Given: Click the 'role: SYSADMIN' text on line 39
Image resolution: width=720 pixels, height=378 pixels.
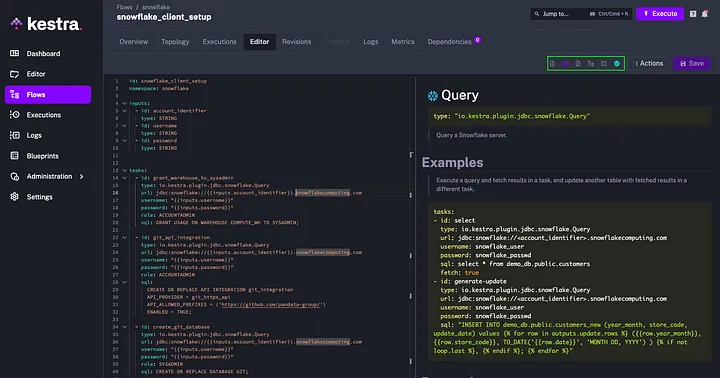Looking at the screenshot, I should coord(162,364).
